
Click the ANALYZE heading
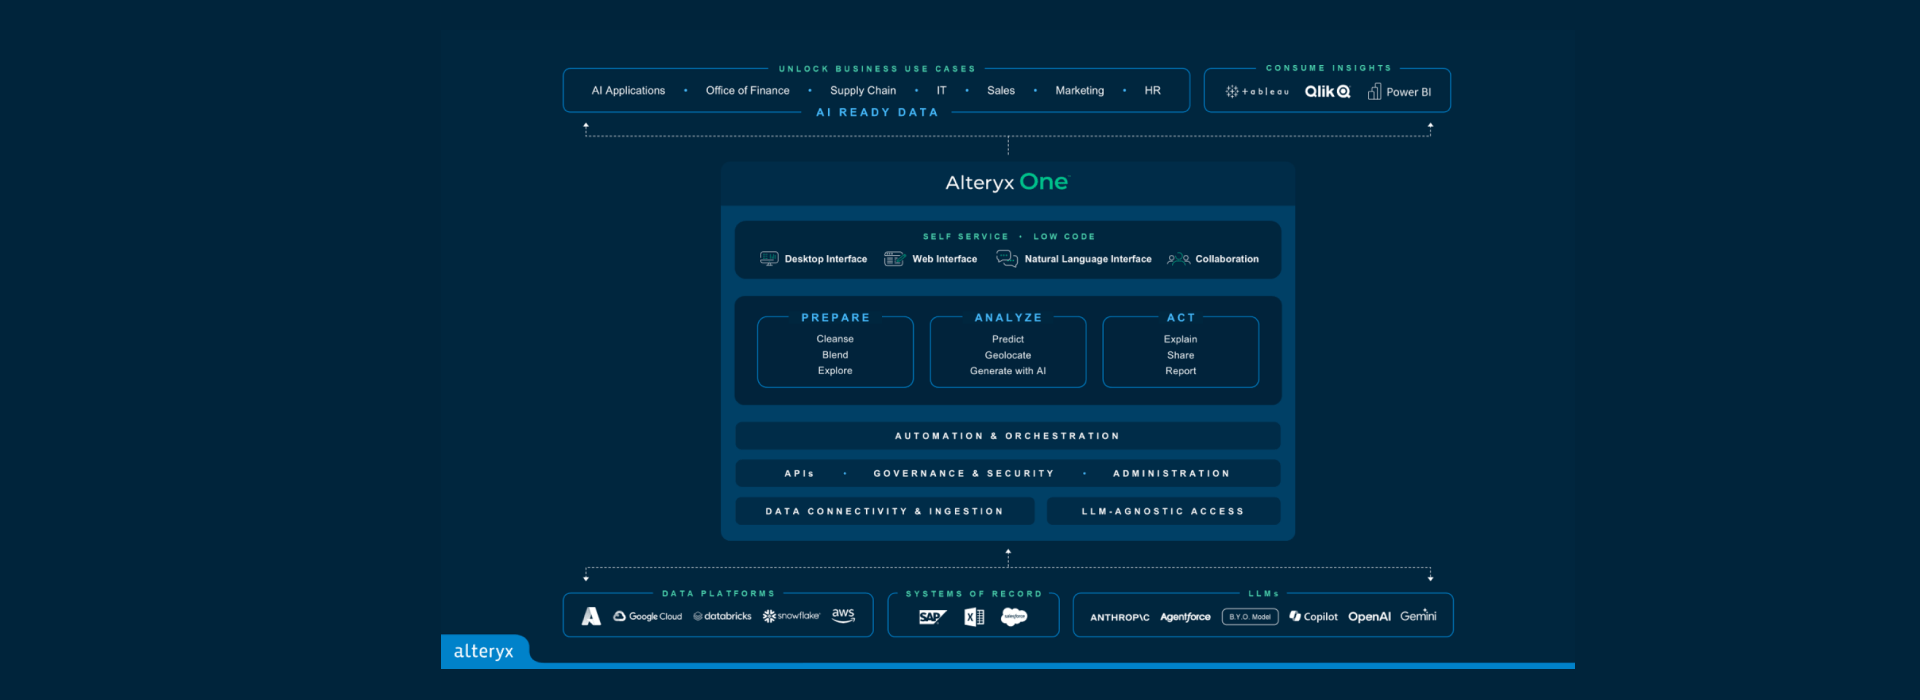[x=1008, y=318]
